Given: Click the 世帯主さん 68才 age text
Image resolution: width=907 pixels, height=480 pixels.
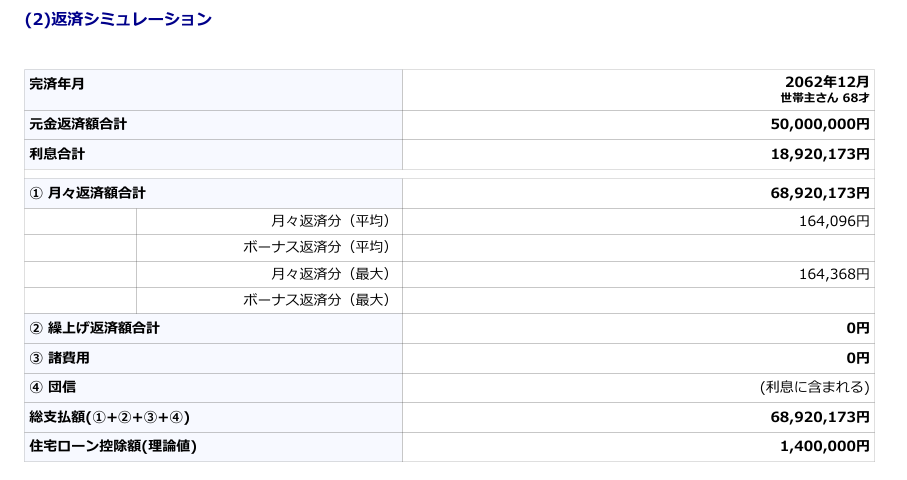Looking at the screenshot, I should (824, 98).
